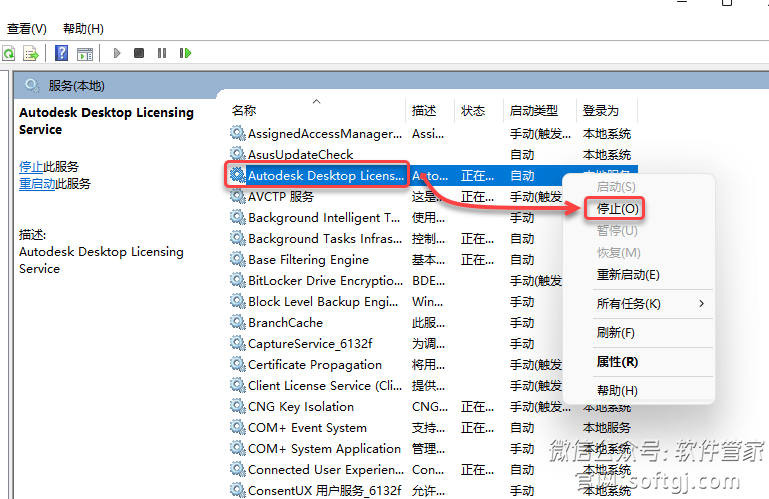This screenshot has height=499, width=769.
Task: Open the 帮助(H) menu
Action: click(x=83, y=29)
